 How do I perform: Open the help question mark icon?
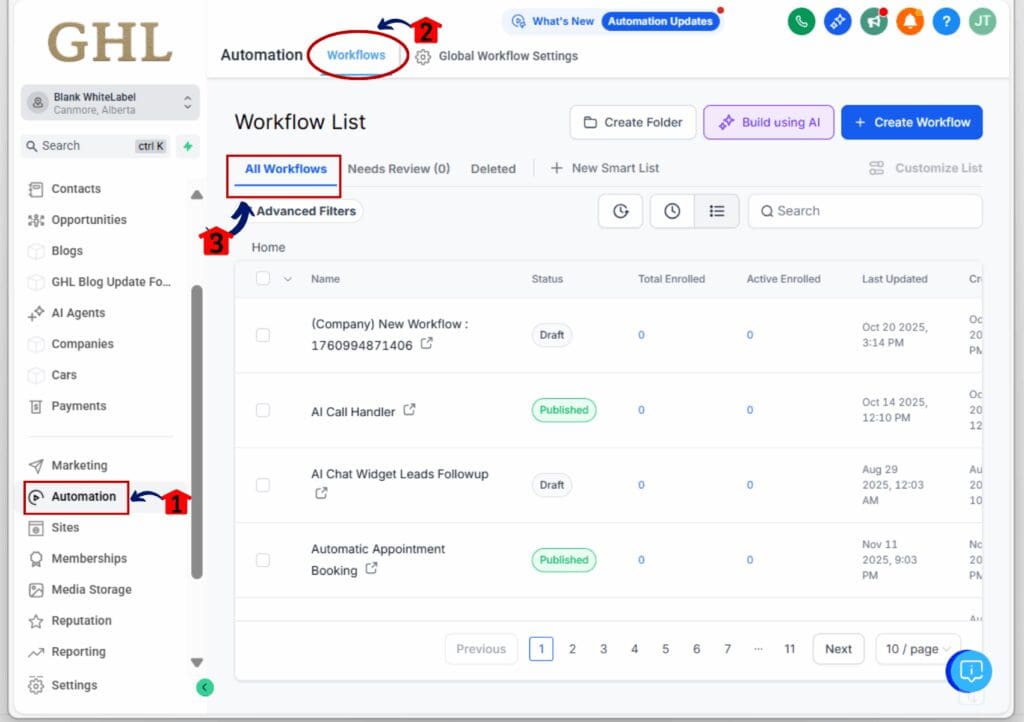[x=945, y=21]
